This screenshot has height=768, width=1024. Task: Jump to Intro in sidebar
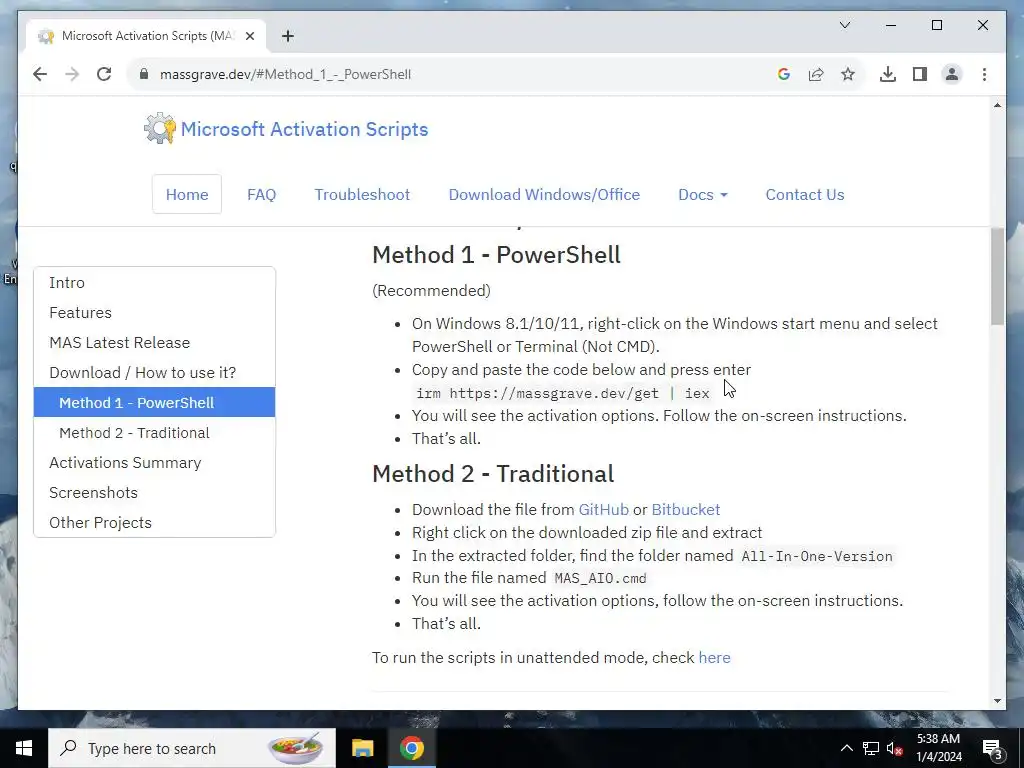click(154, 283)
